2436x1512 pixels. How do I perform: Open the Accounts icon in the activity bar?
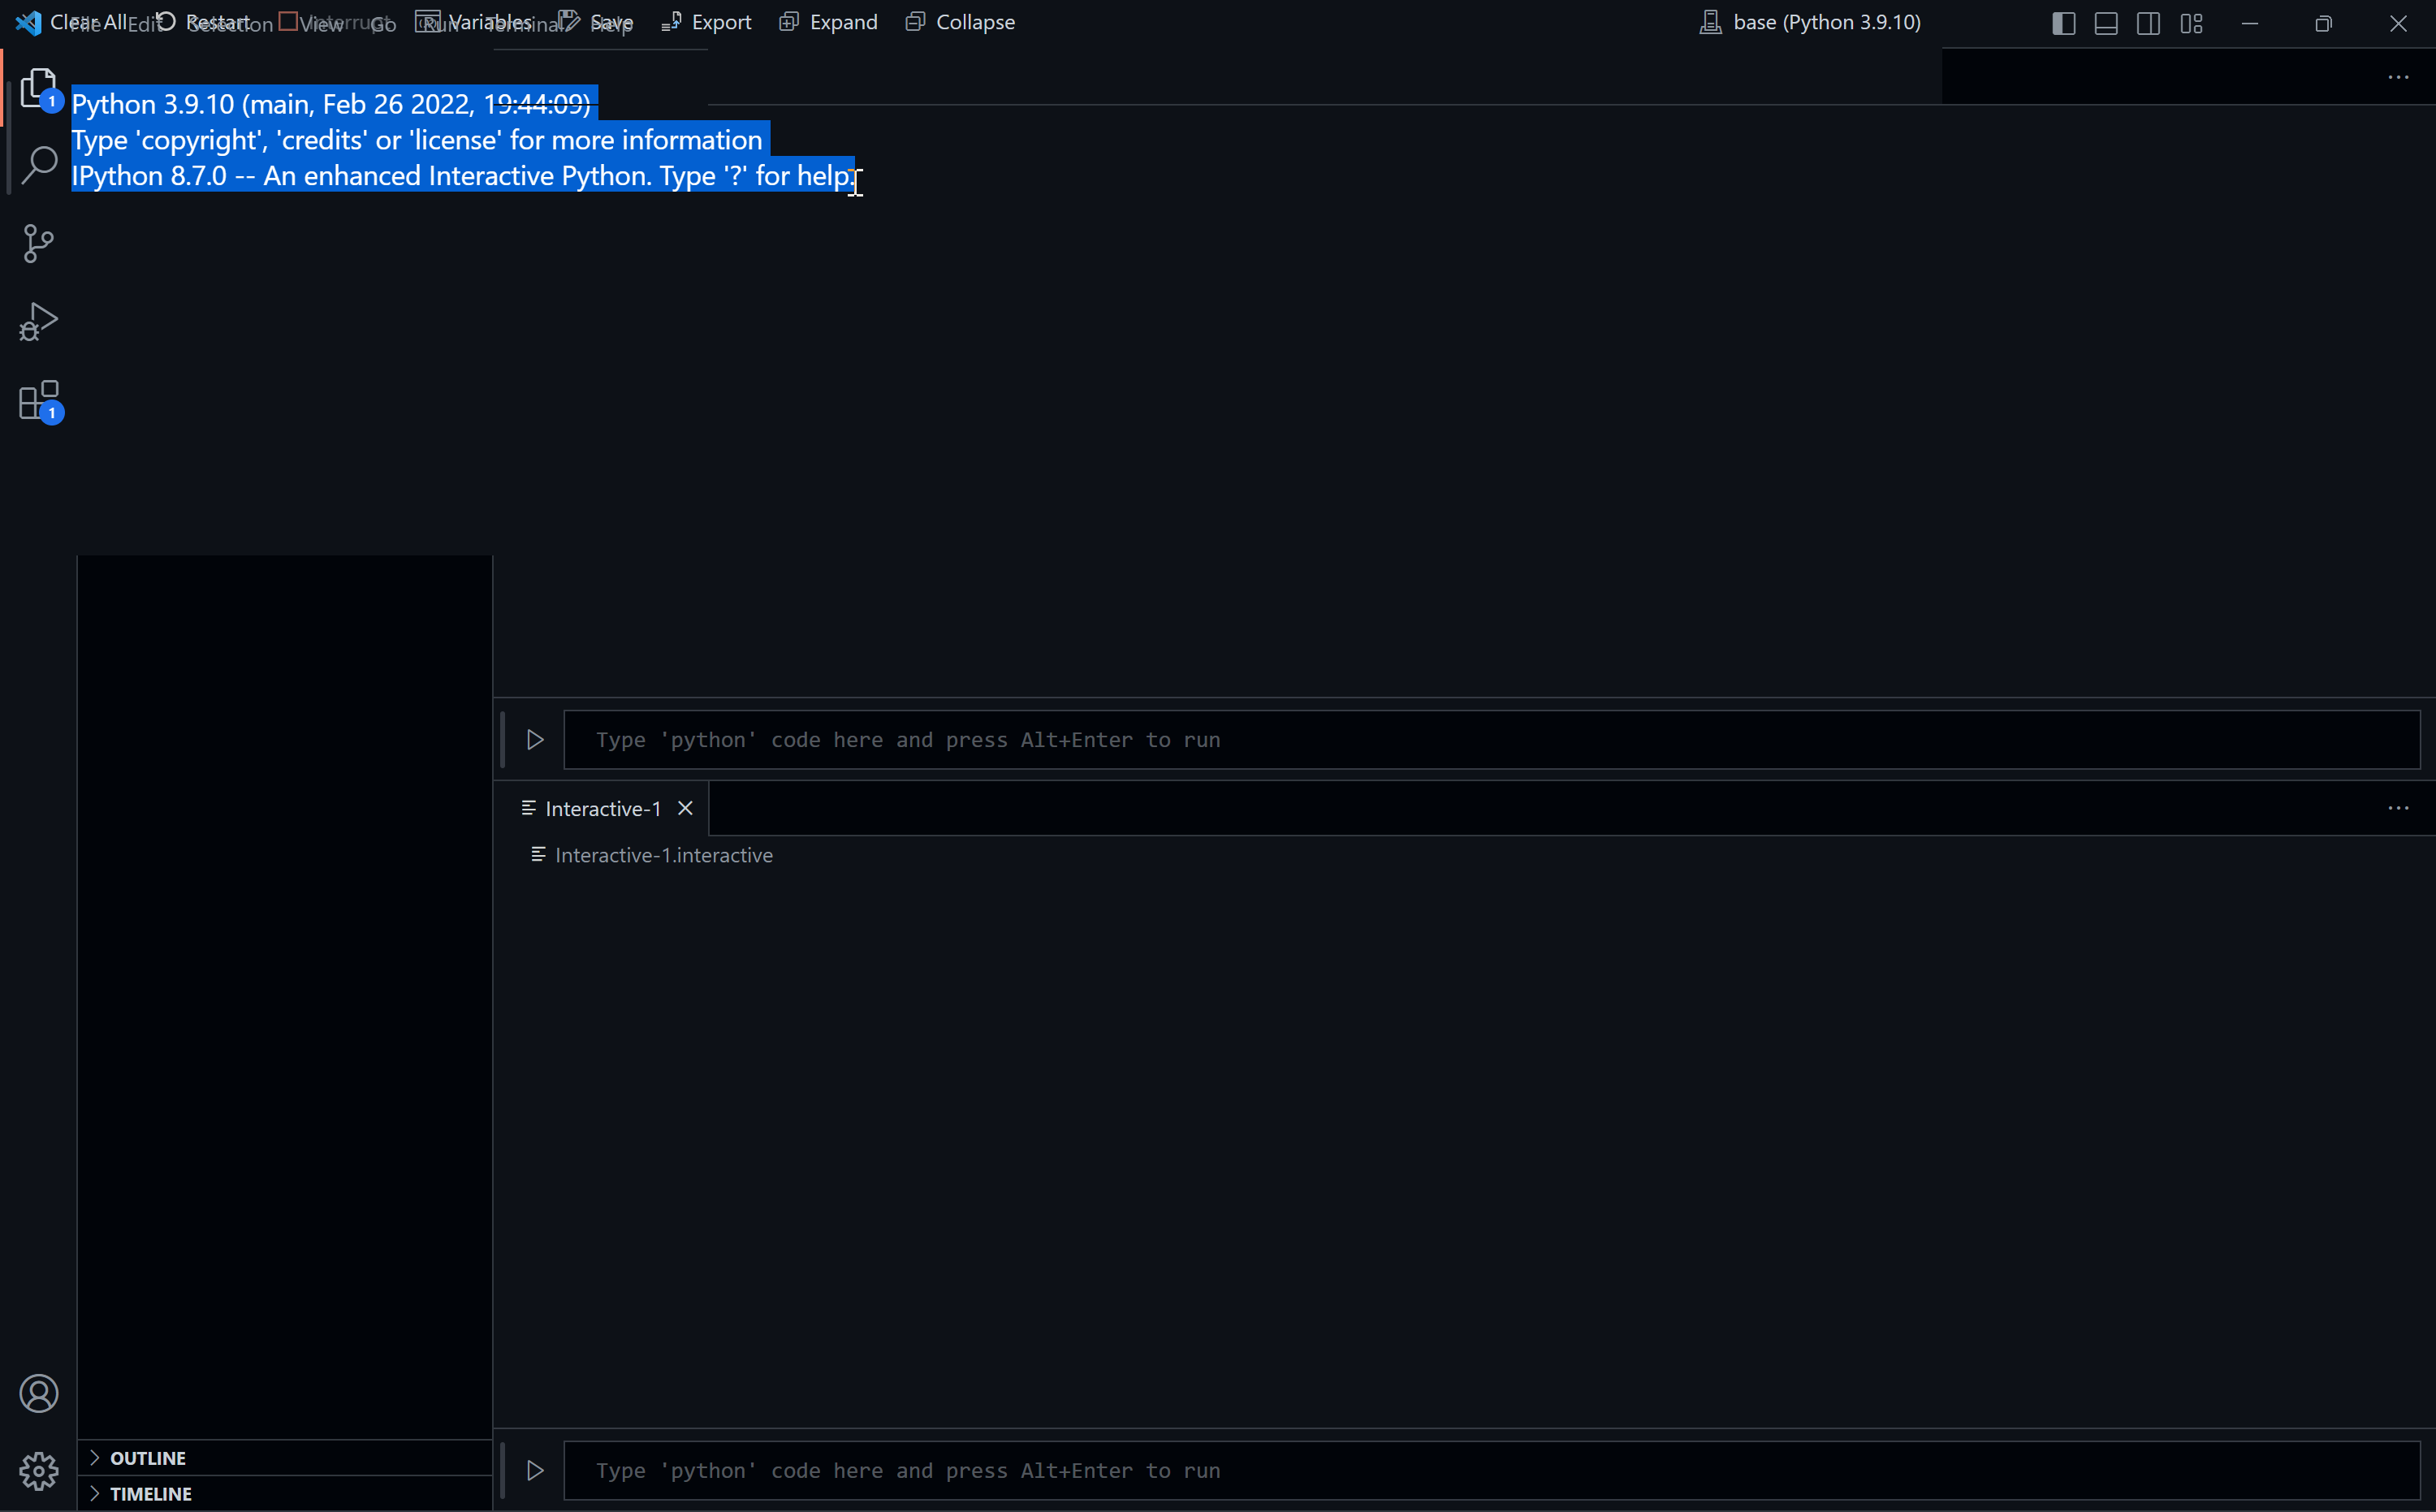click(39, 1392)
